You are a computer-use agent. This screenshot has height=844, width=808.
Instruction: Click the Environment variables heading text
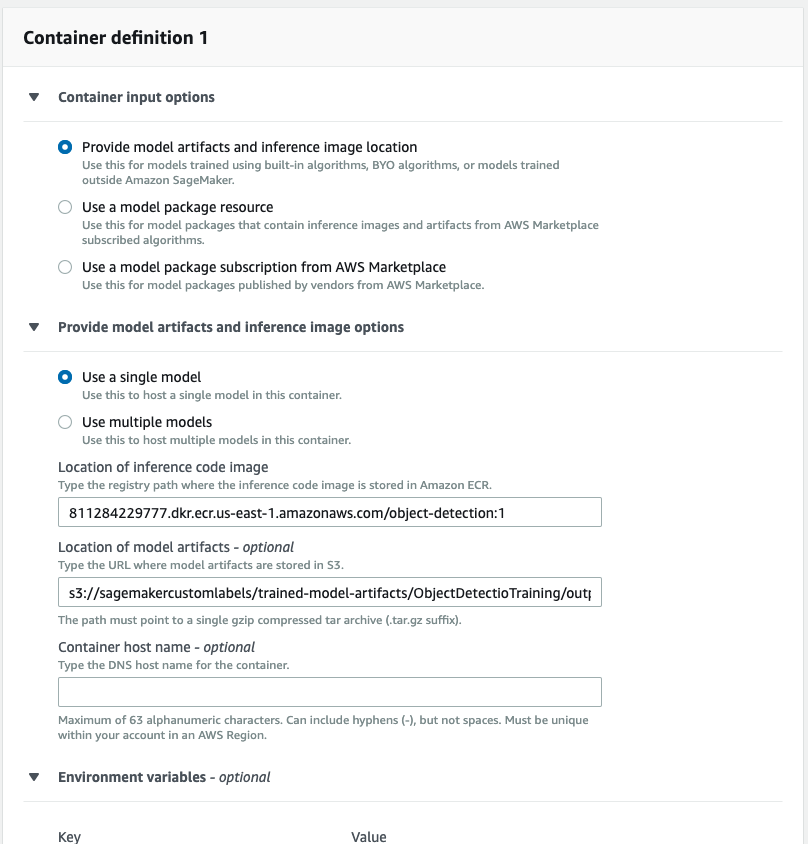[x=164, y=777]
